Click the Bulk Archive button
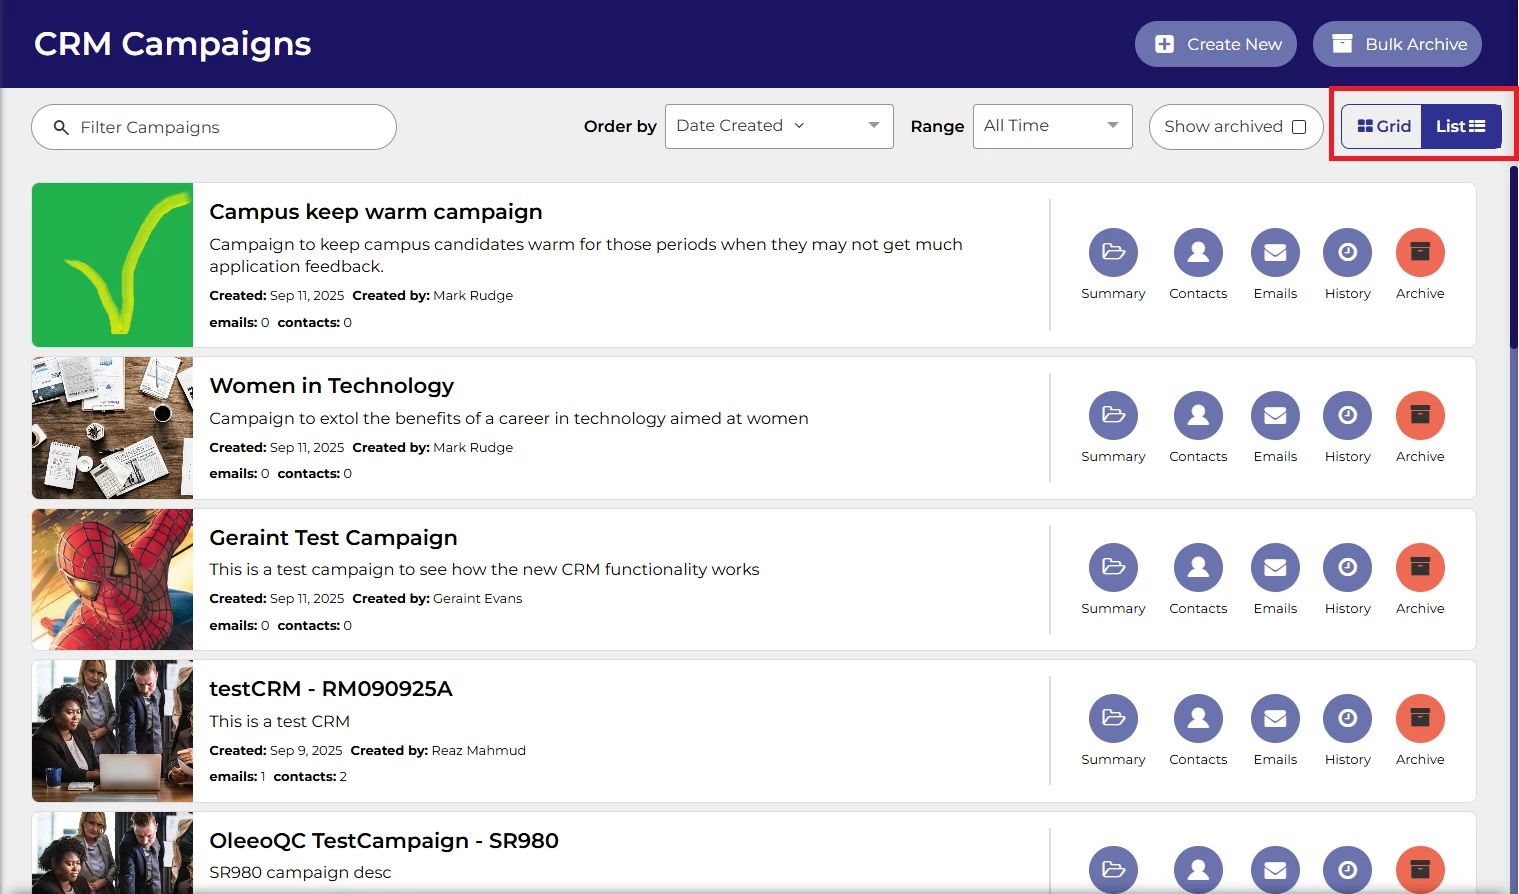 coord(1397,44)
